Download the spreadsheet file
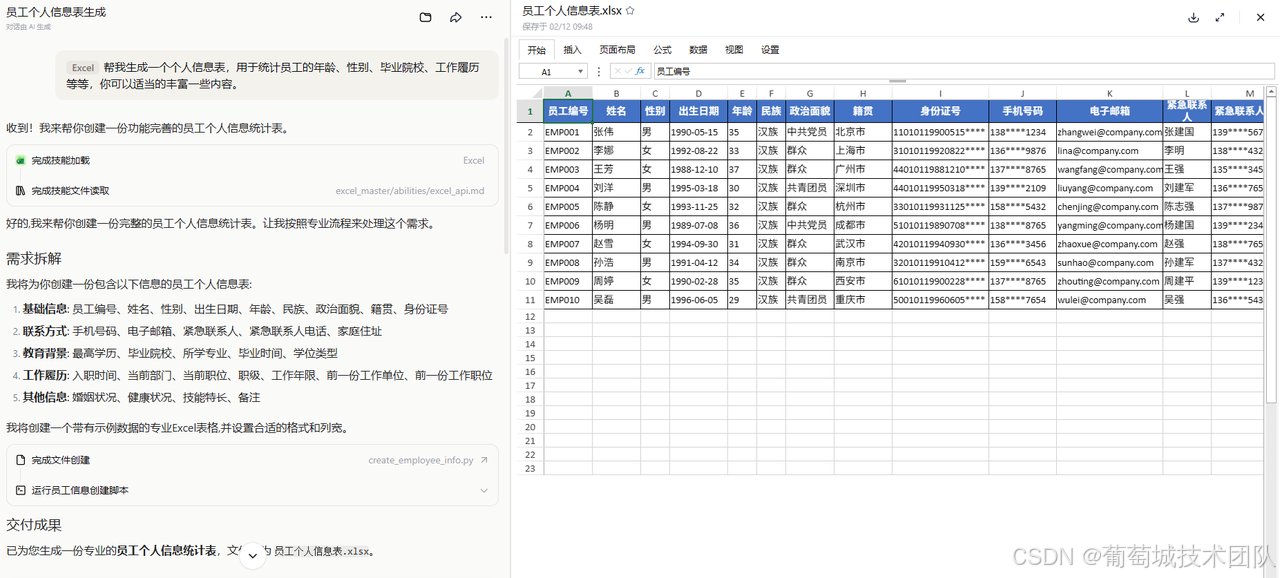The image size is (1280, 578). (1193, 17)
